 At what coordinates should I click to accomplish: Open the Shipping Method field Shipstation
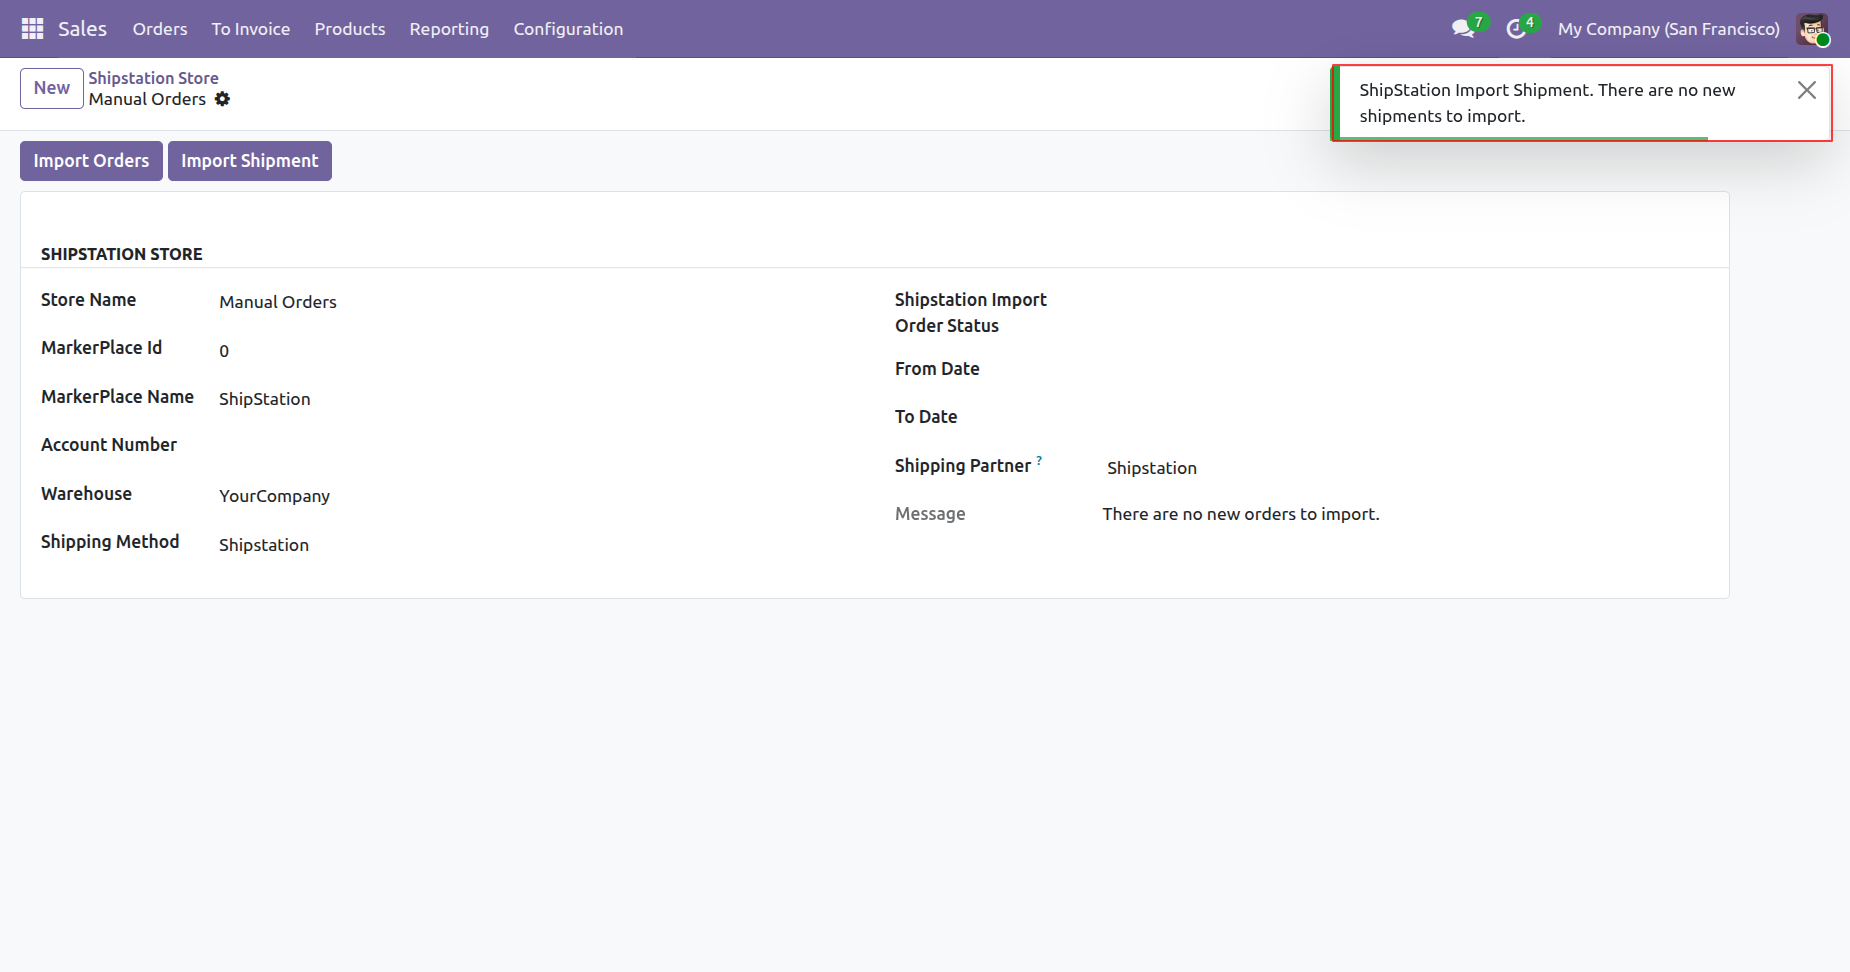pyautogui.click(x=264, y=545)
